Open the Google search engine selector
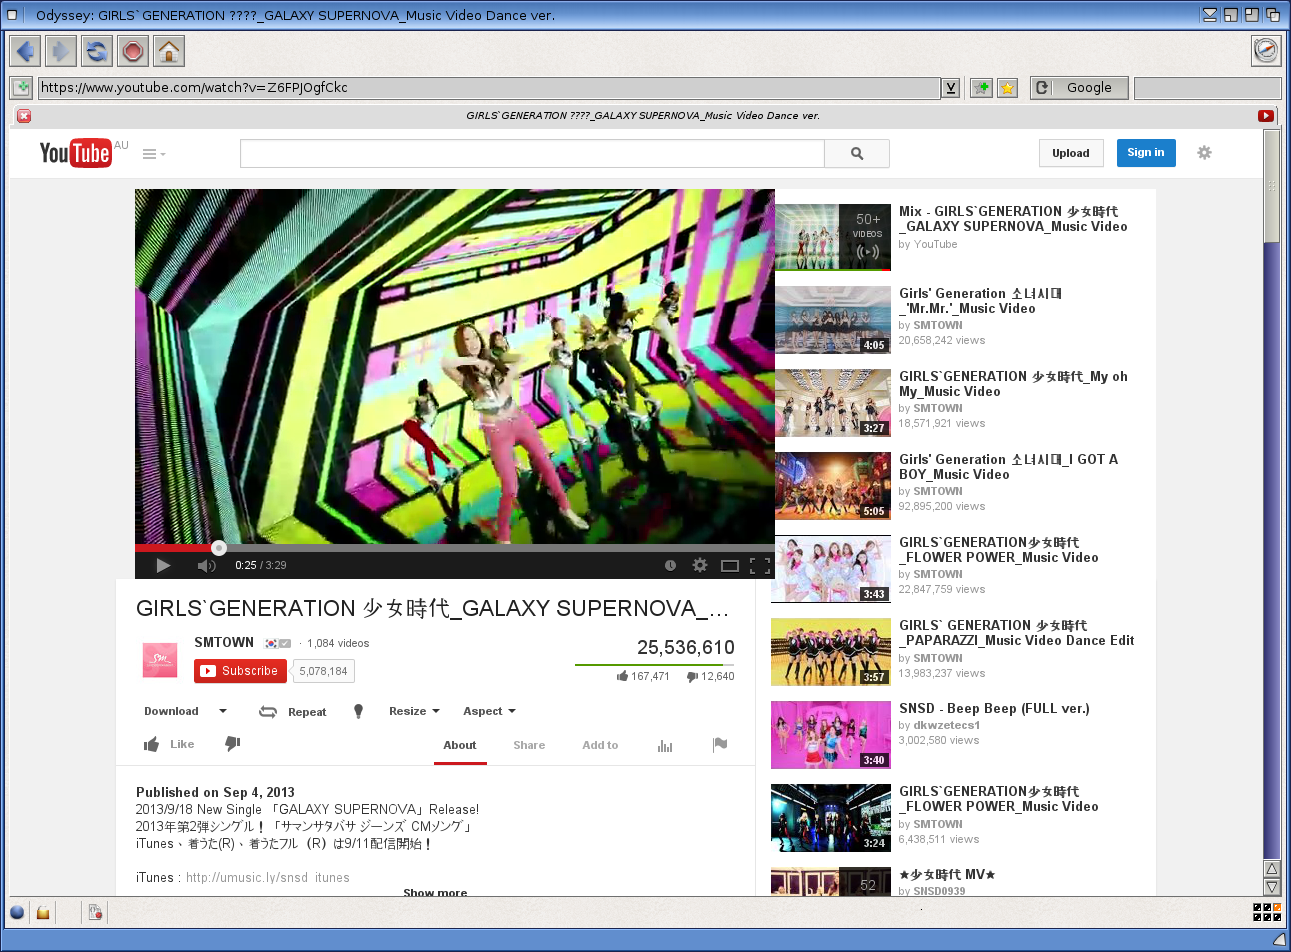 [1079, 88]
